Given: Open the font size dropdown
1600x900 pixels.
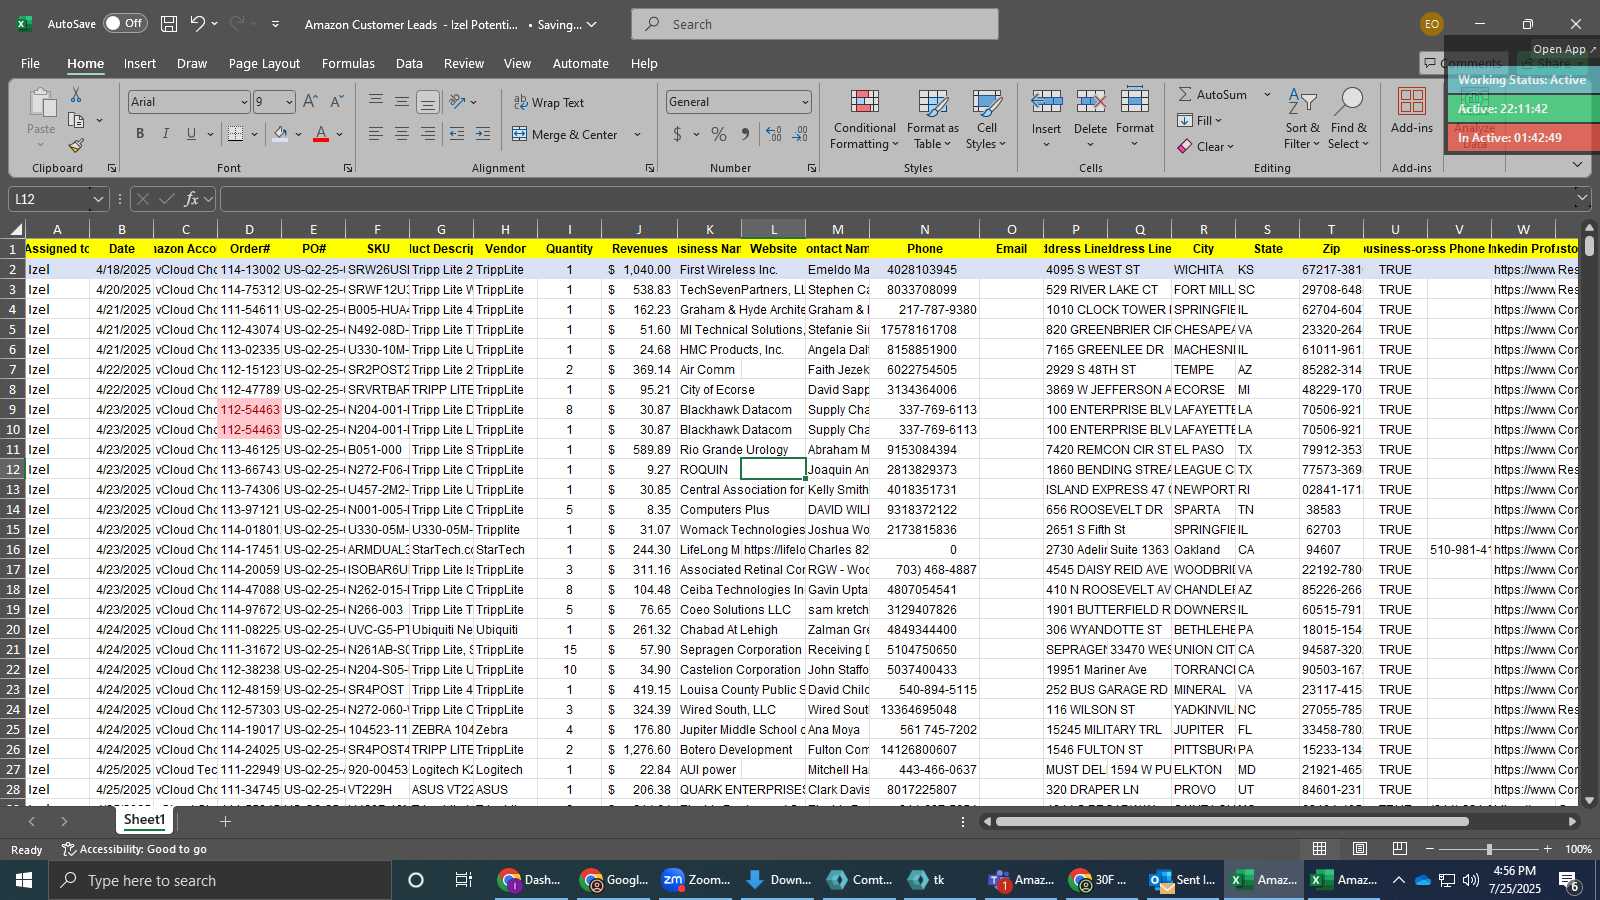Looking at the screenshot, I should click(x=289, y=102).
